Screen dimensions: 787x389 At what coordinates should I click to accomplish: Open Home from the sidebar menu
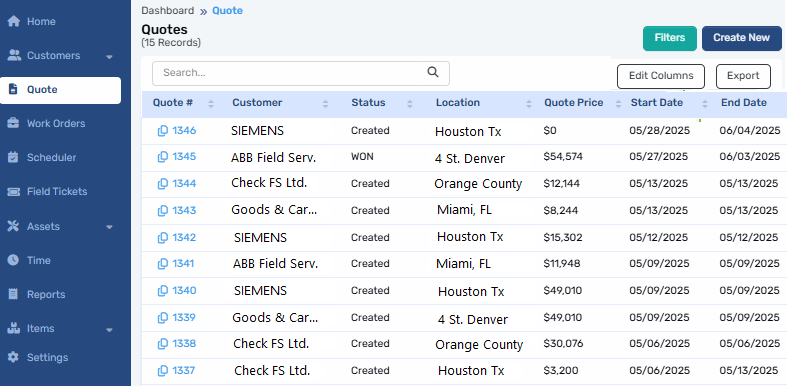41,22
